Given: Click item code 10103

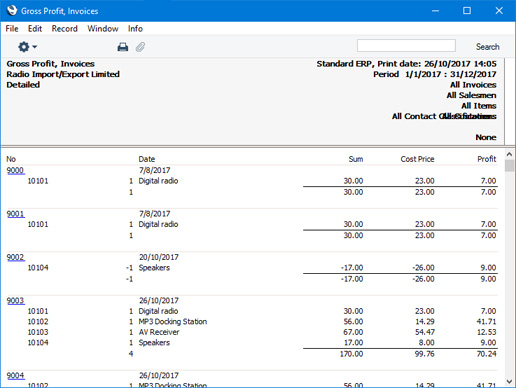Looking at the screenshot, I should click(38, 332).
